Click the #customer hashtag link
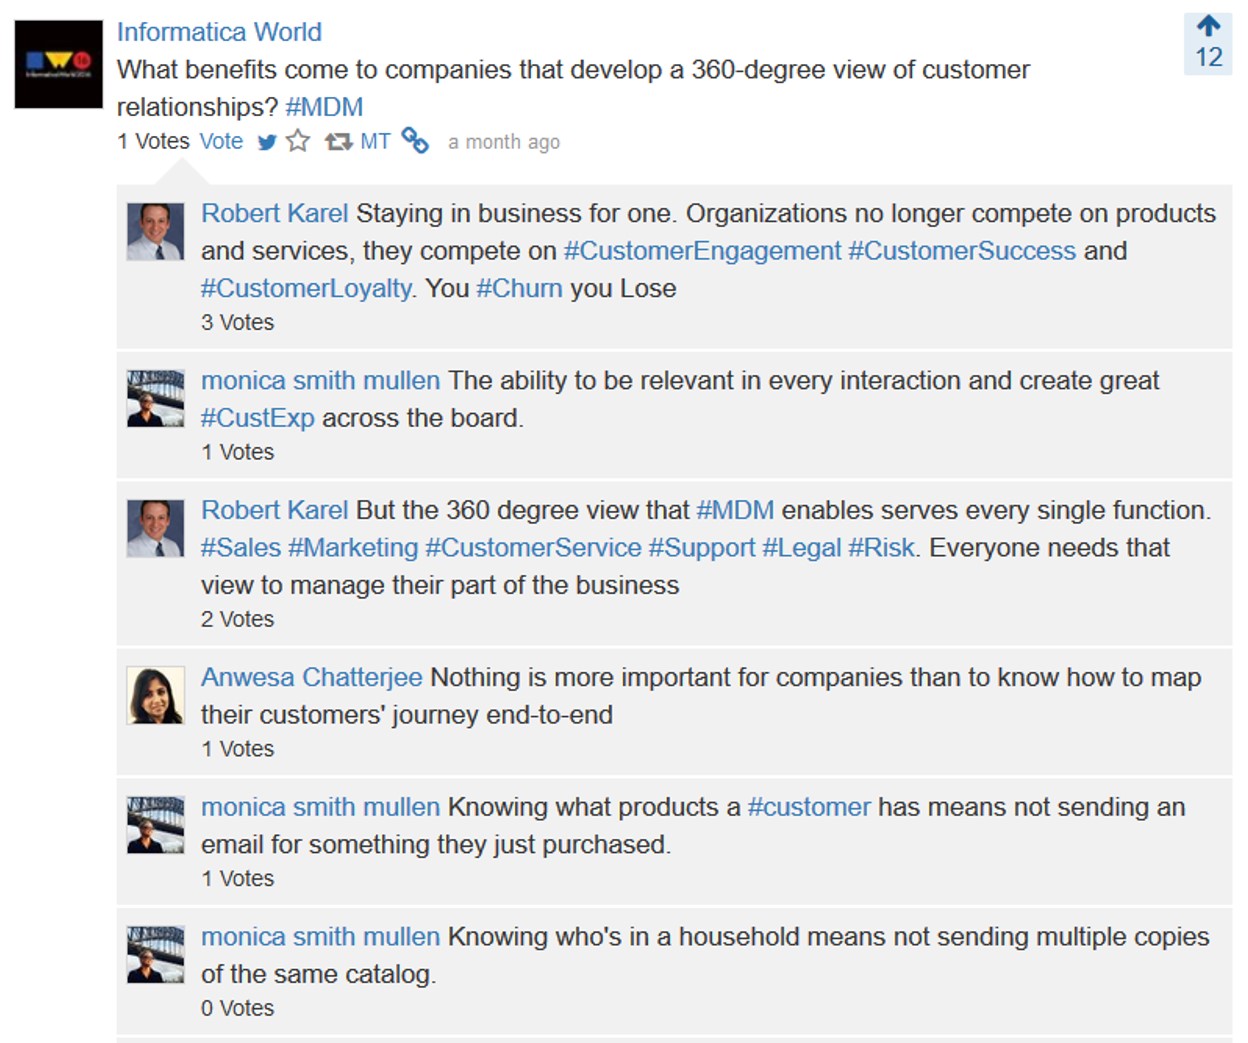Screen dimensions: 1248x1043 click(809, 807)
